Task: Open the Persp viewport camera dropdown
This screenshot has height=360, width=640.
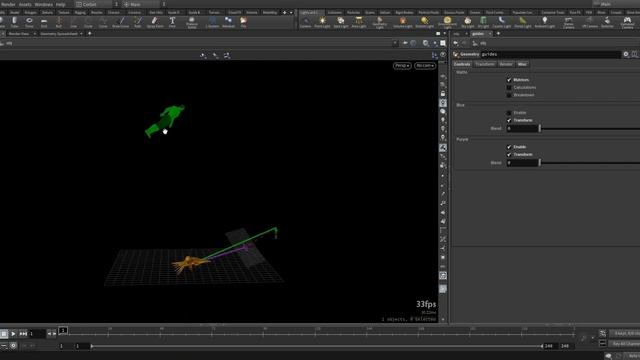Action: click(x=402, y=66)
